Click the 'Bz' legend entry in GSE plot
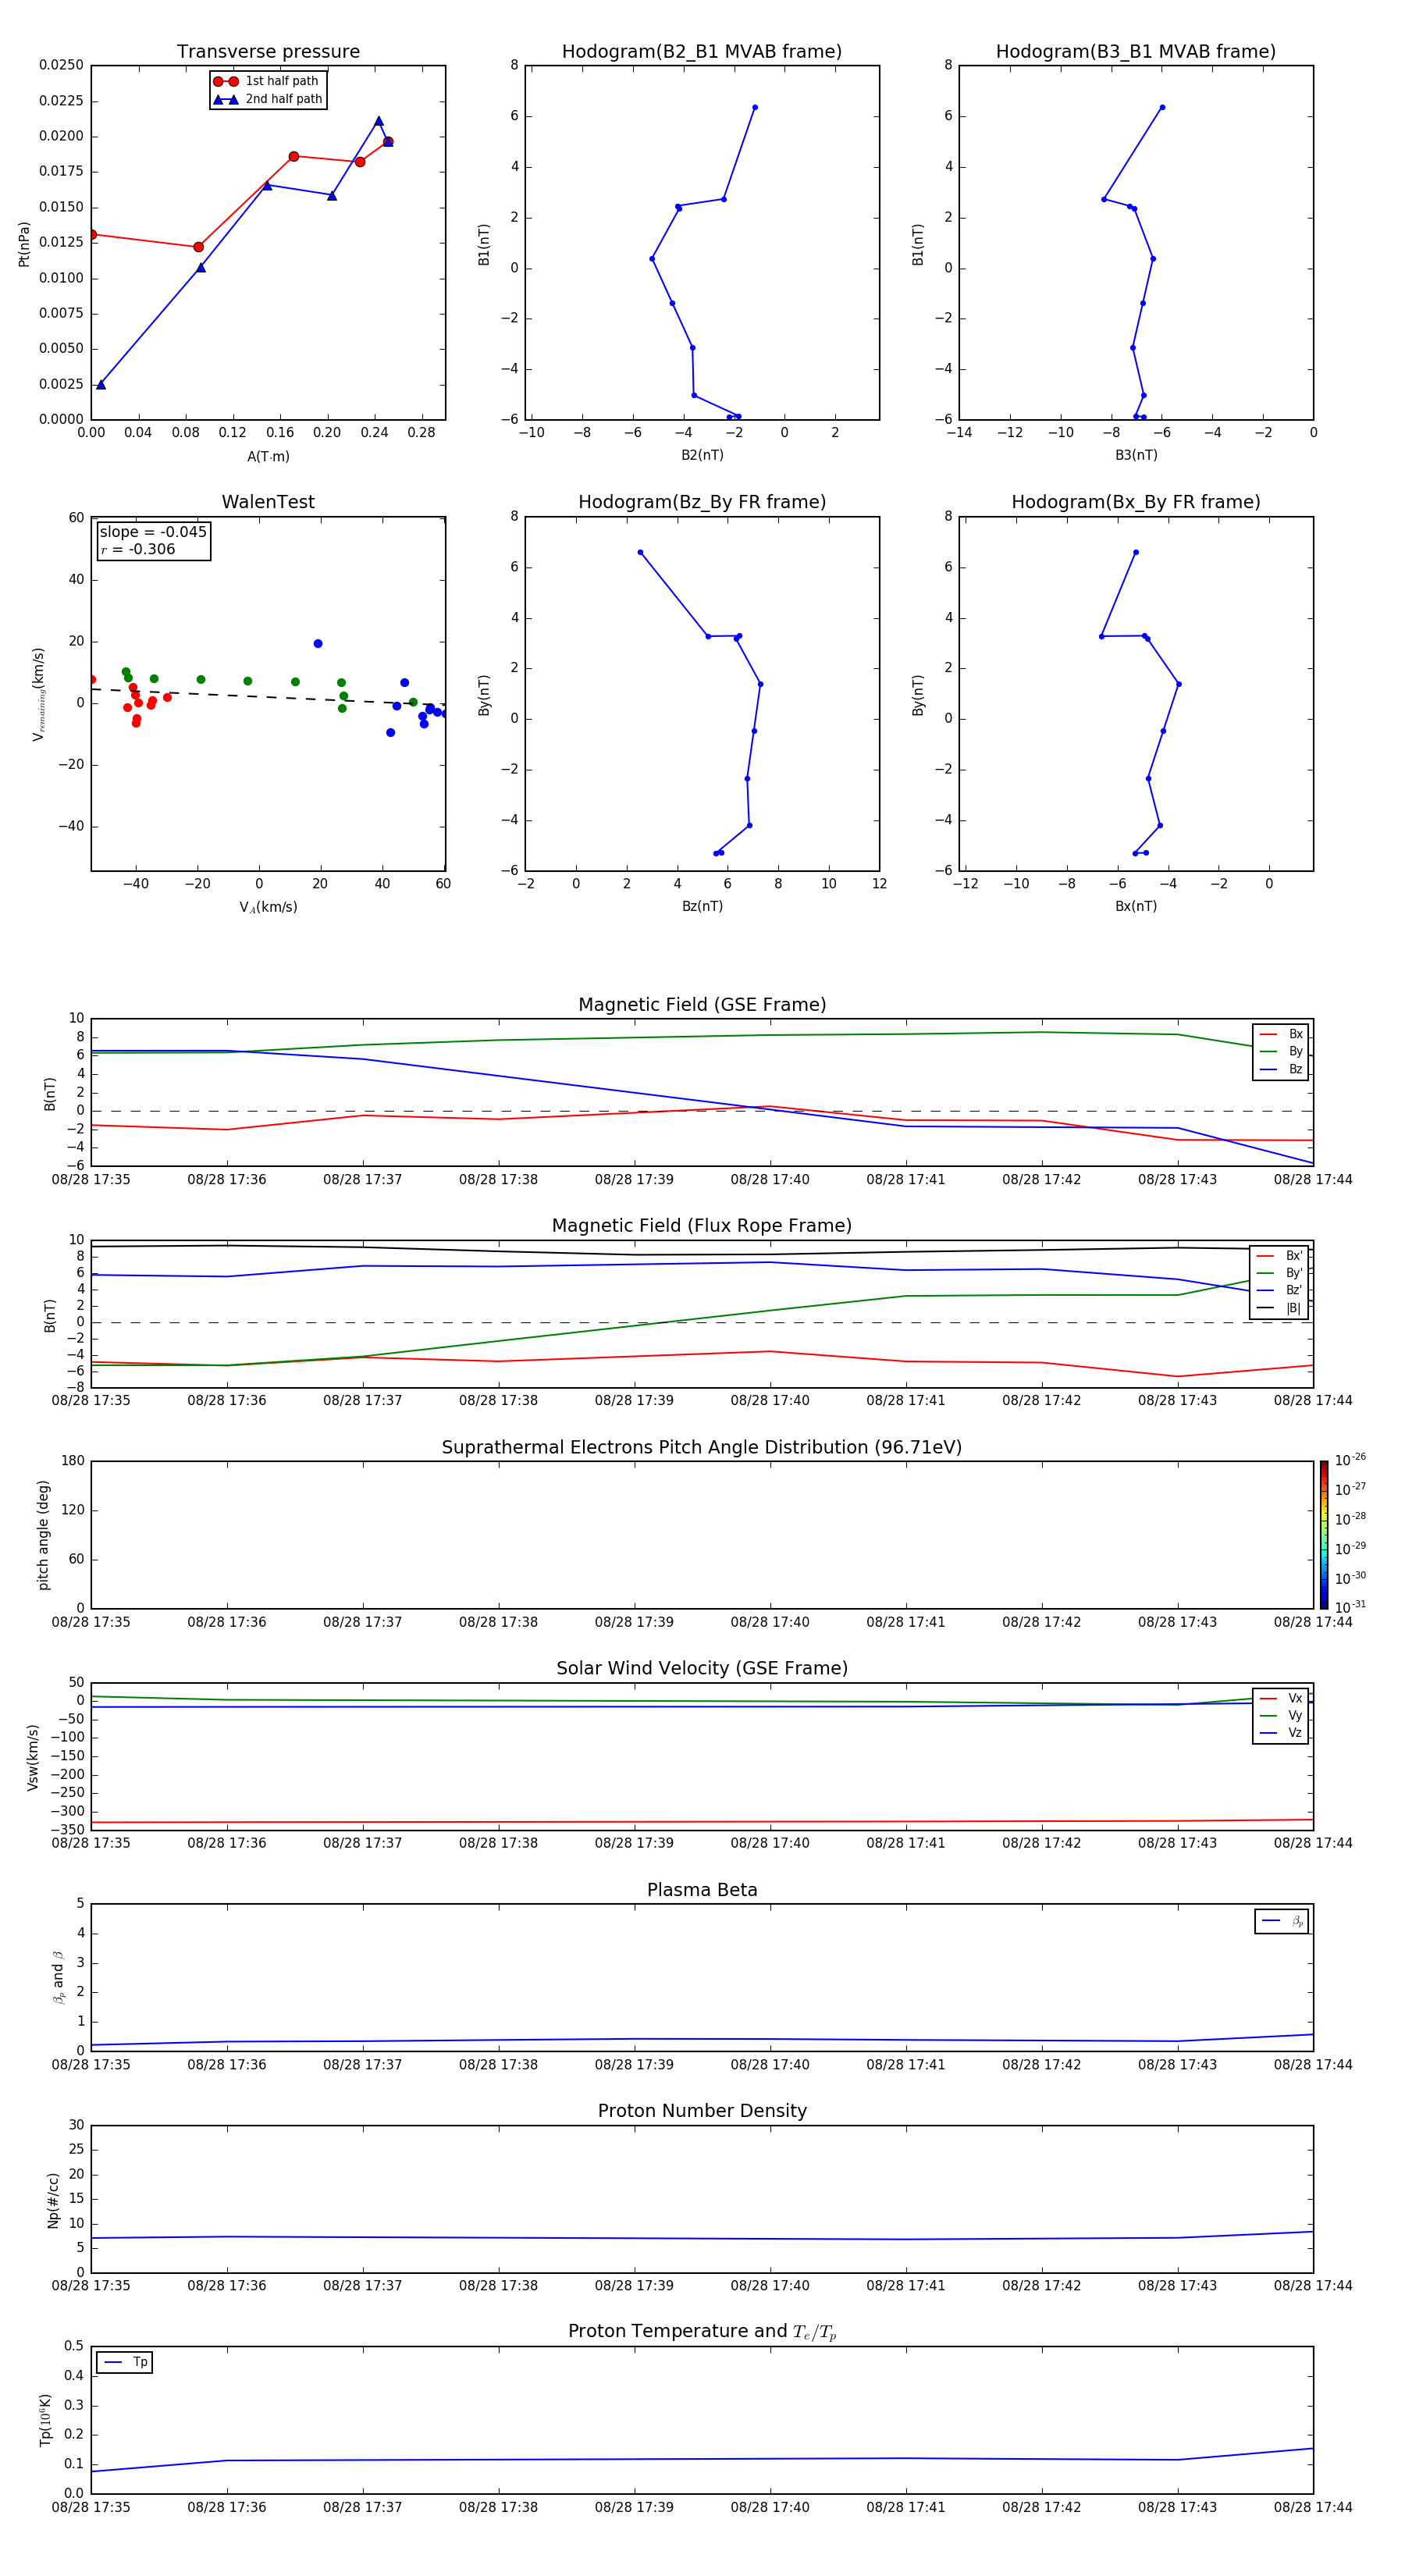The width and height of the screenshot is (1405, 2576). point(1281,1069)
